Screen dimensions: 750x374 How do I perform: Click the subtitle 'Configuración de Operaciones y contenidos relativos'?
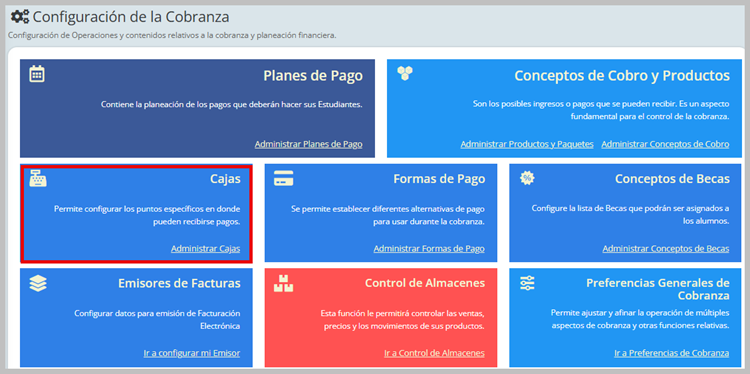pos(172,36)
